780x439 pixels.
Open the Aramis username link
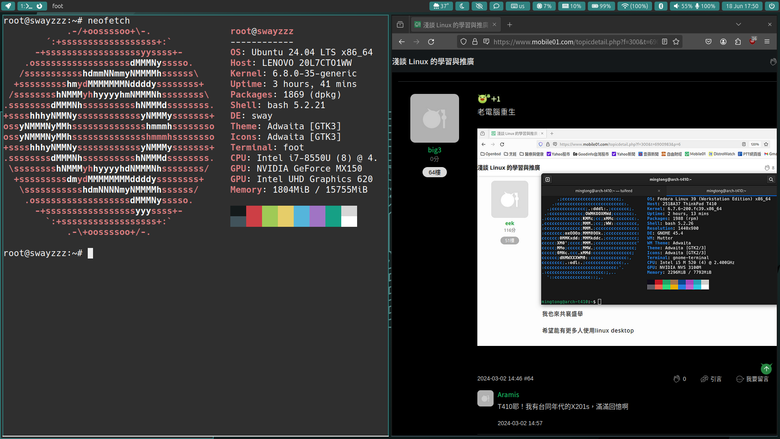coord(508,394)
